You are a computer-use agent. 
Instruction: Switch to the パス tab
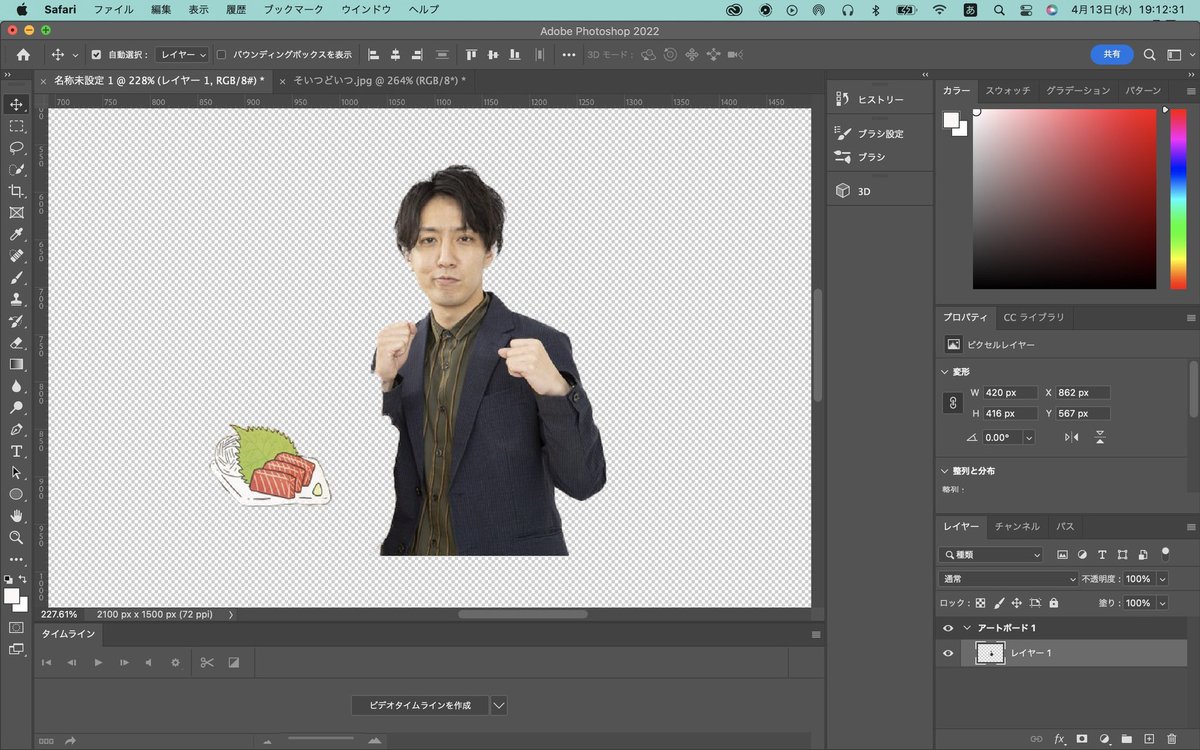coord(1066,526)
